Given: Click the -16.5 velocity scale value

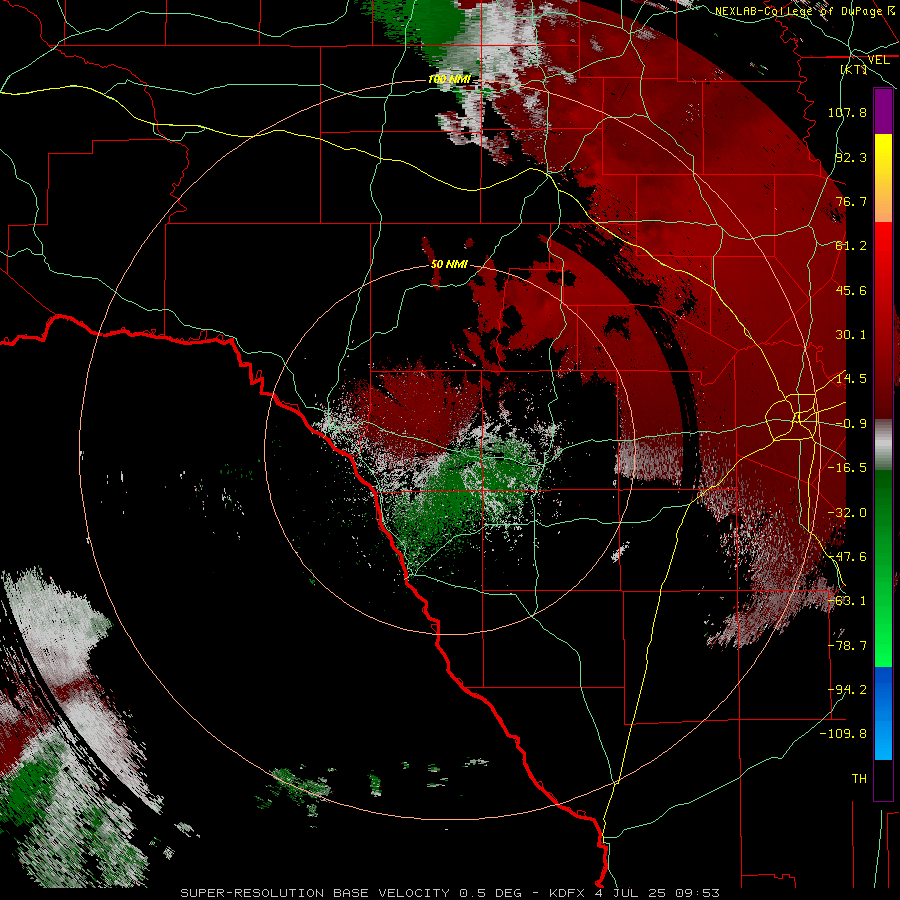Looking at the screenshot, I should point(847,468).
